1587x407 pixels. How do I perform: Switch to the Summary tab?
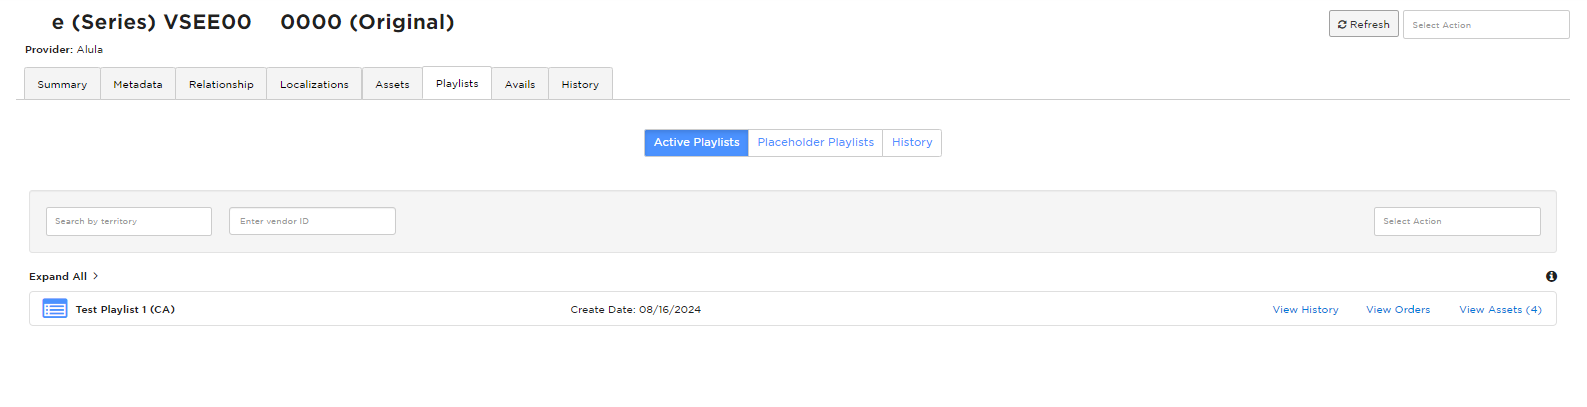[62, 84]
